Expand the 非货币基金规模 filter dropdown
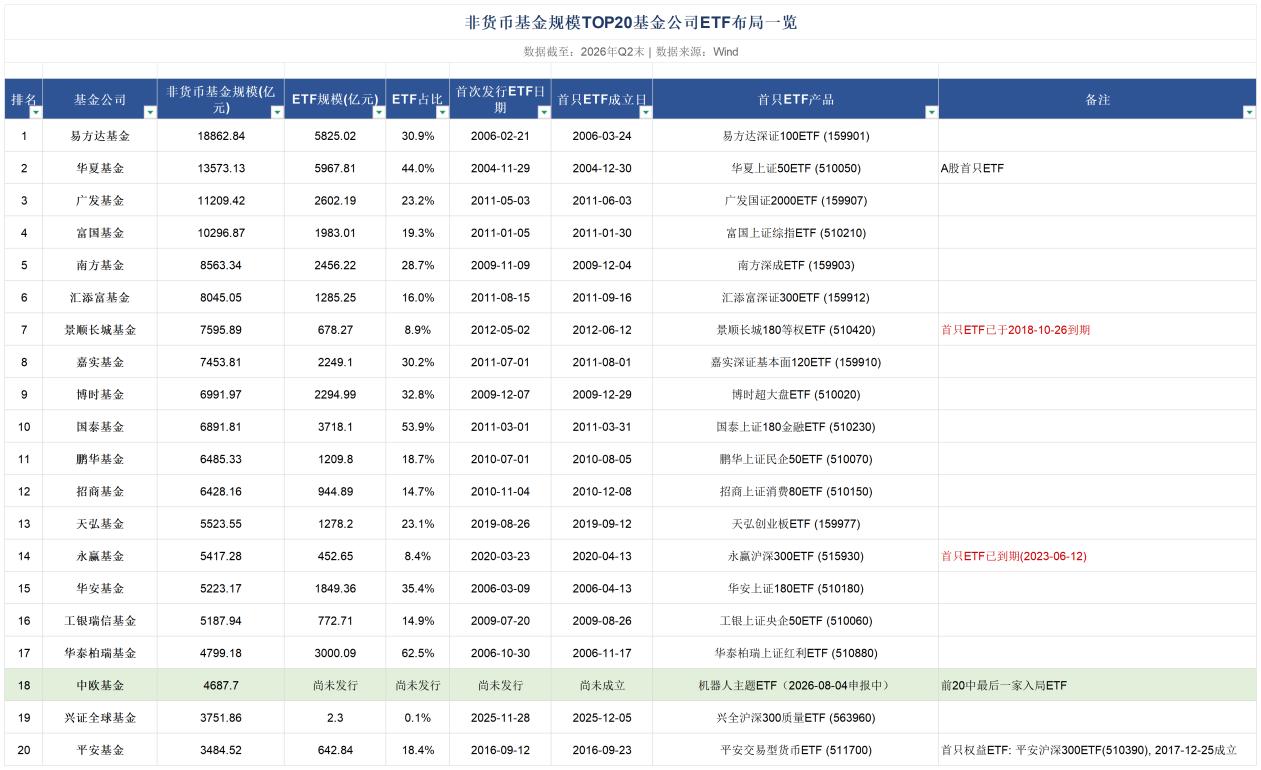Image resolution: width=1261 pixels, height=770 pixels. [278, 113]
